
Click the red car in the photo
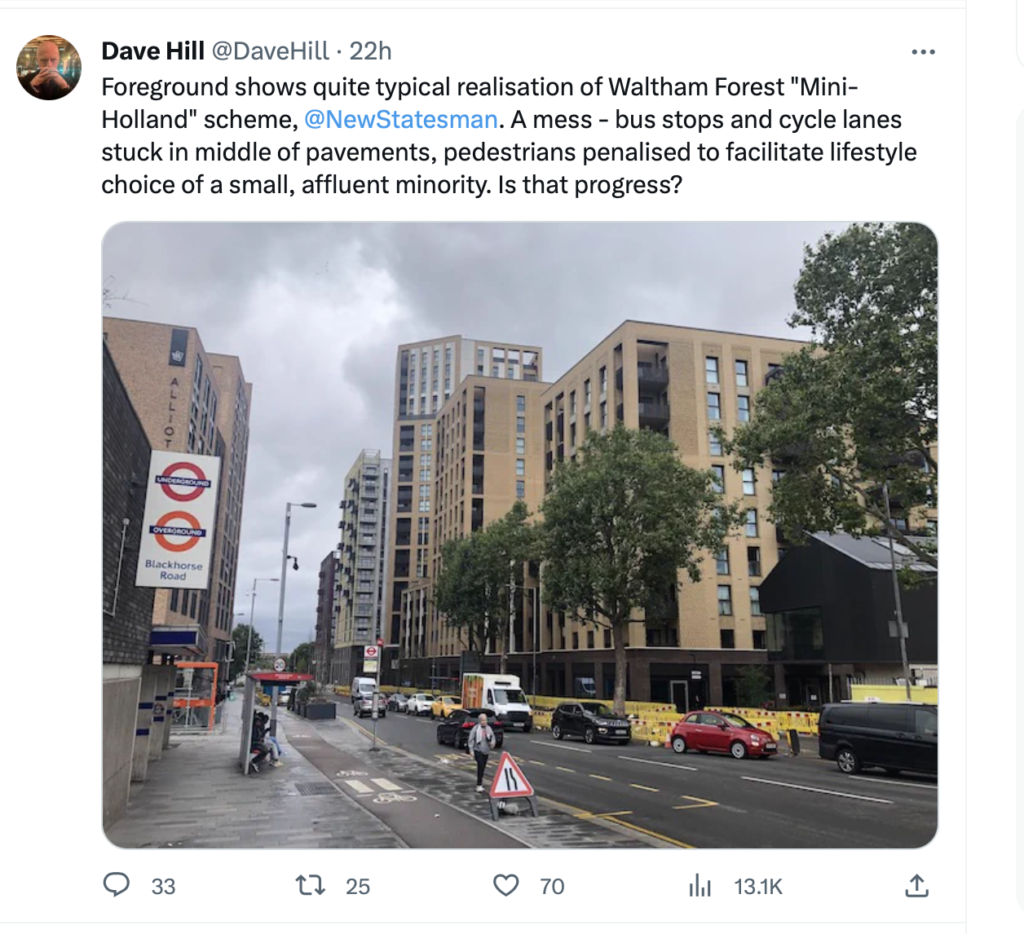click(724, 734)
